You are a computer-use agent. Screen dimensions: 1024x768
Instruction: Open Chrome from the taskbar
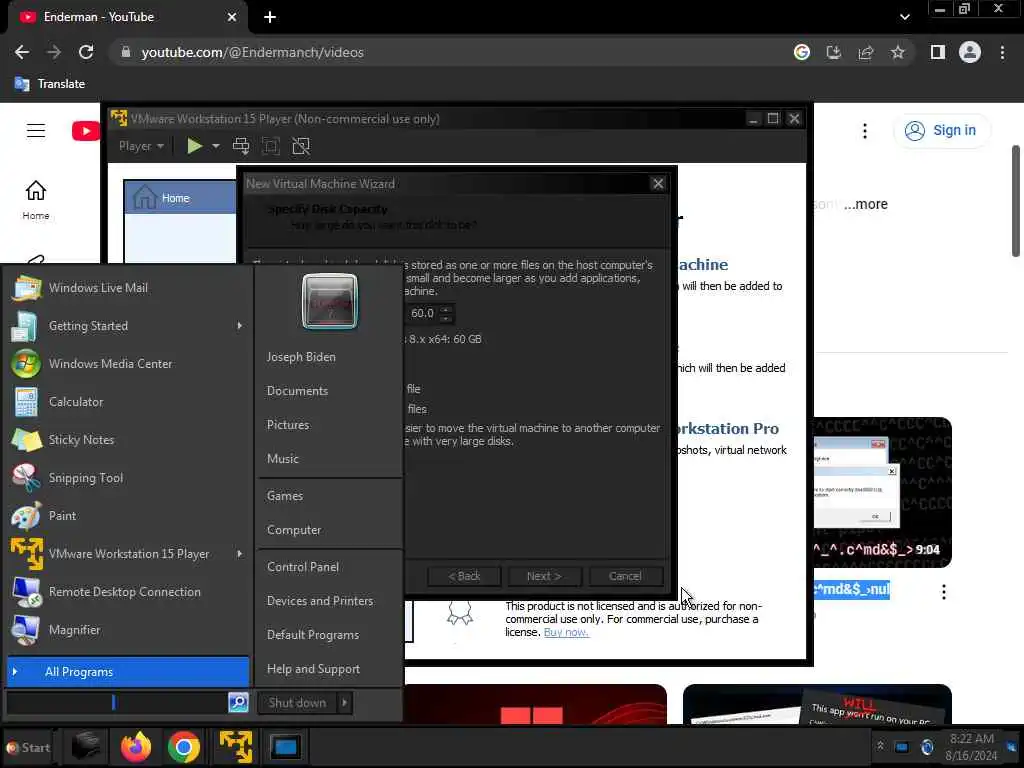click(184, 746)
